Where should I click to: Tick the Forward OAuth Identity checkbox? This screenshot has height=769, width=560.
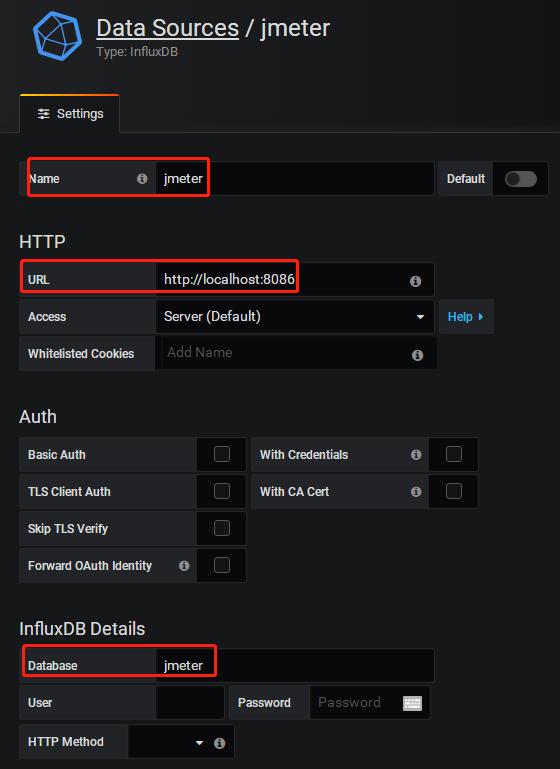click(x=222, y=565)
